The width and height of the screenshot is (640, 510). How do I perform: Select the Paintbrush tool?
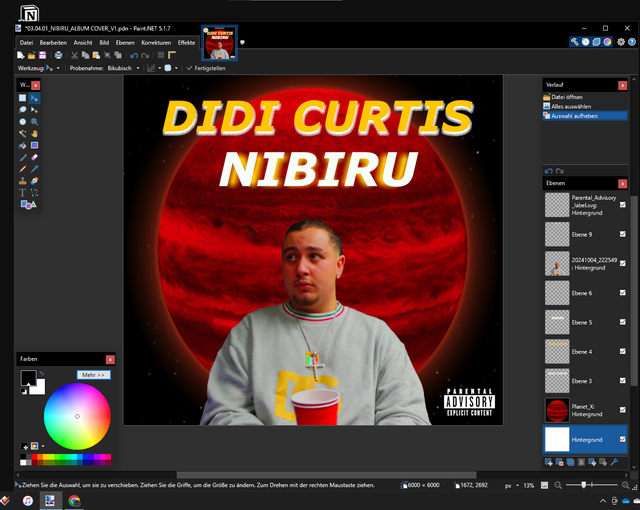[x=22, y=157]
